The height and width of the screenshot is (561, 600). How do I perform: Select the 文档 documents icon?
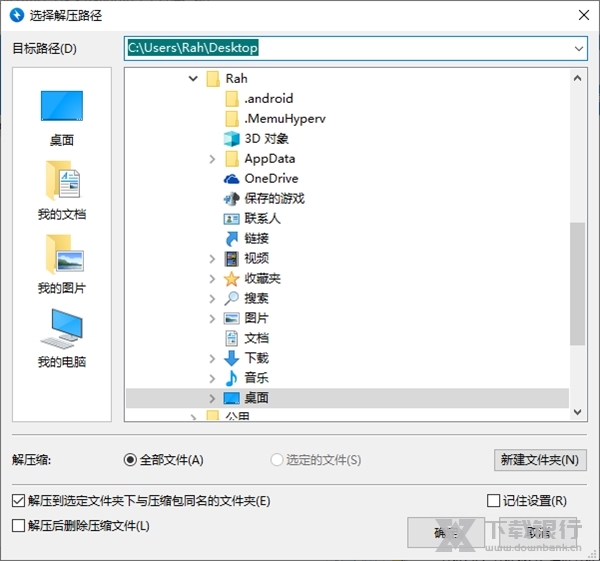tap(232, 338)
